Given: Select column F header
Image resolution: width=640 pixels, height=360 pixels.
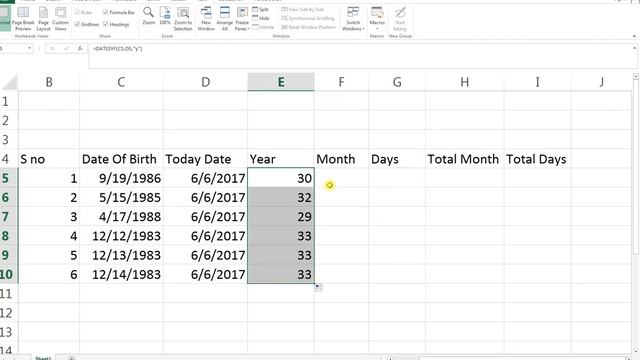Looking at the screenshot, I should click(x=341, y=82).
